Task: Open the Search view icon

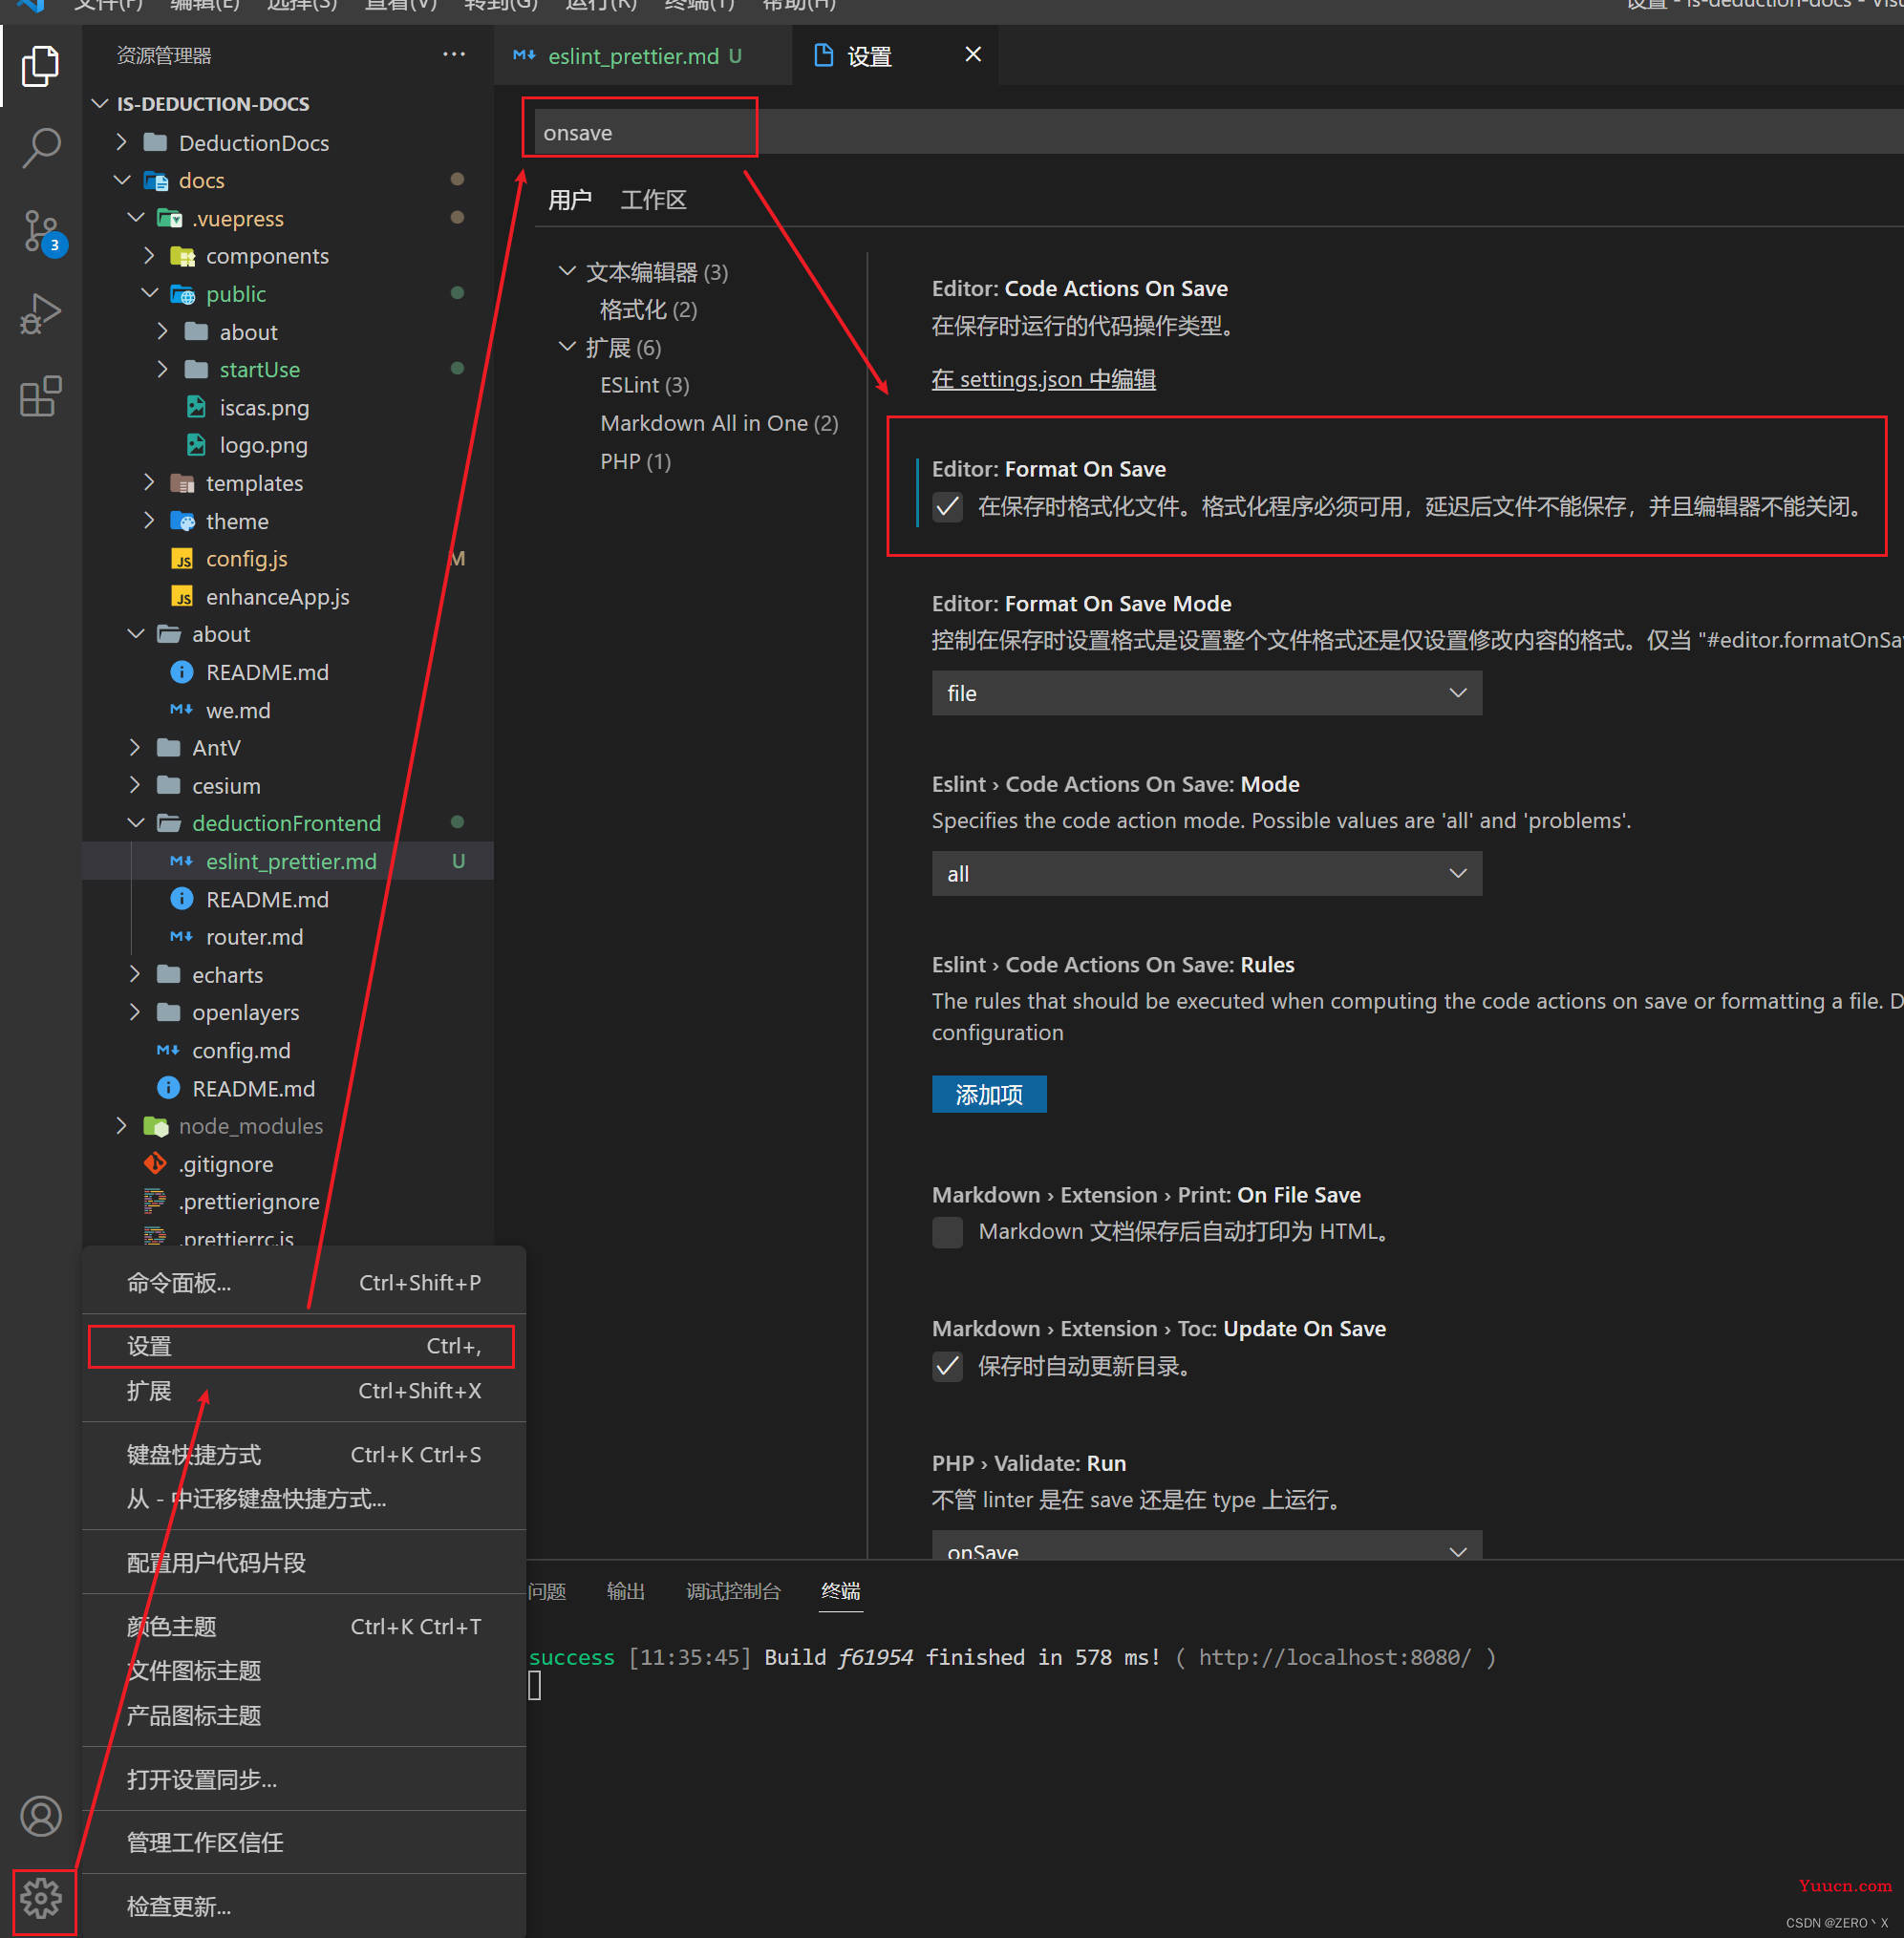Action: 40,148
